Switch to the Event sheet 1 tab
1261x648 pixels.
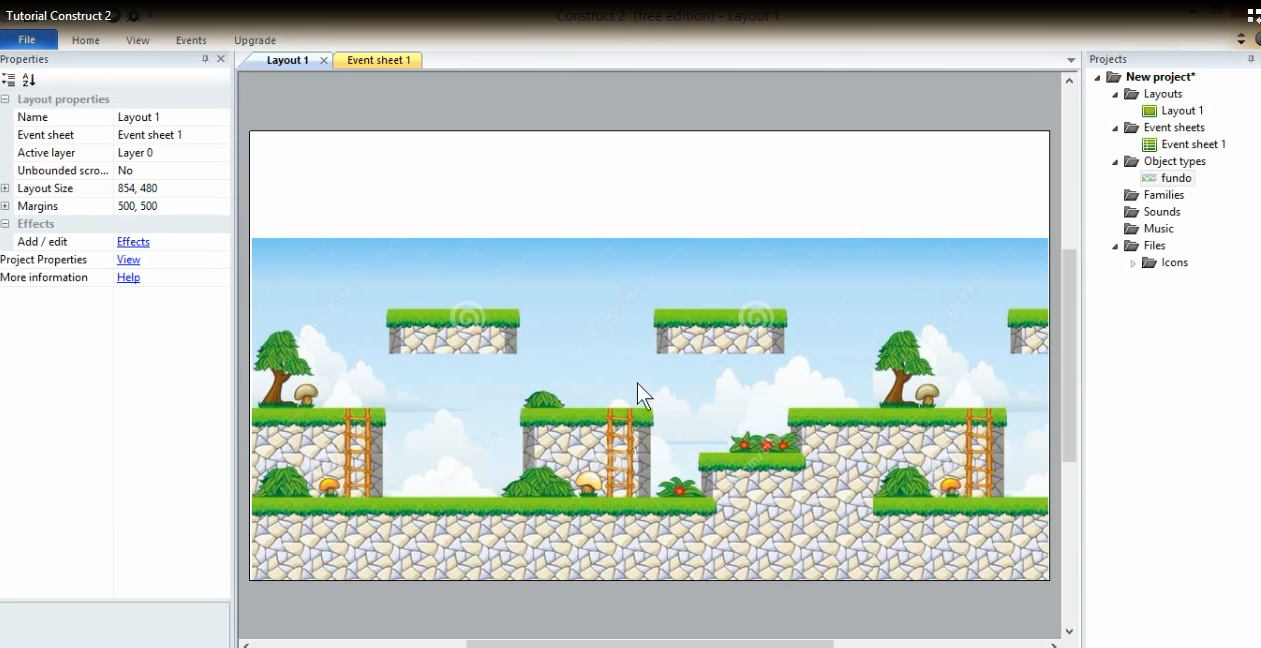(x=378, y=60)
